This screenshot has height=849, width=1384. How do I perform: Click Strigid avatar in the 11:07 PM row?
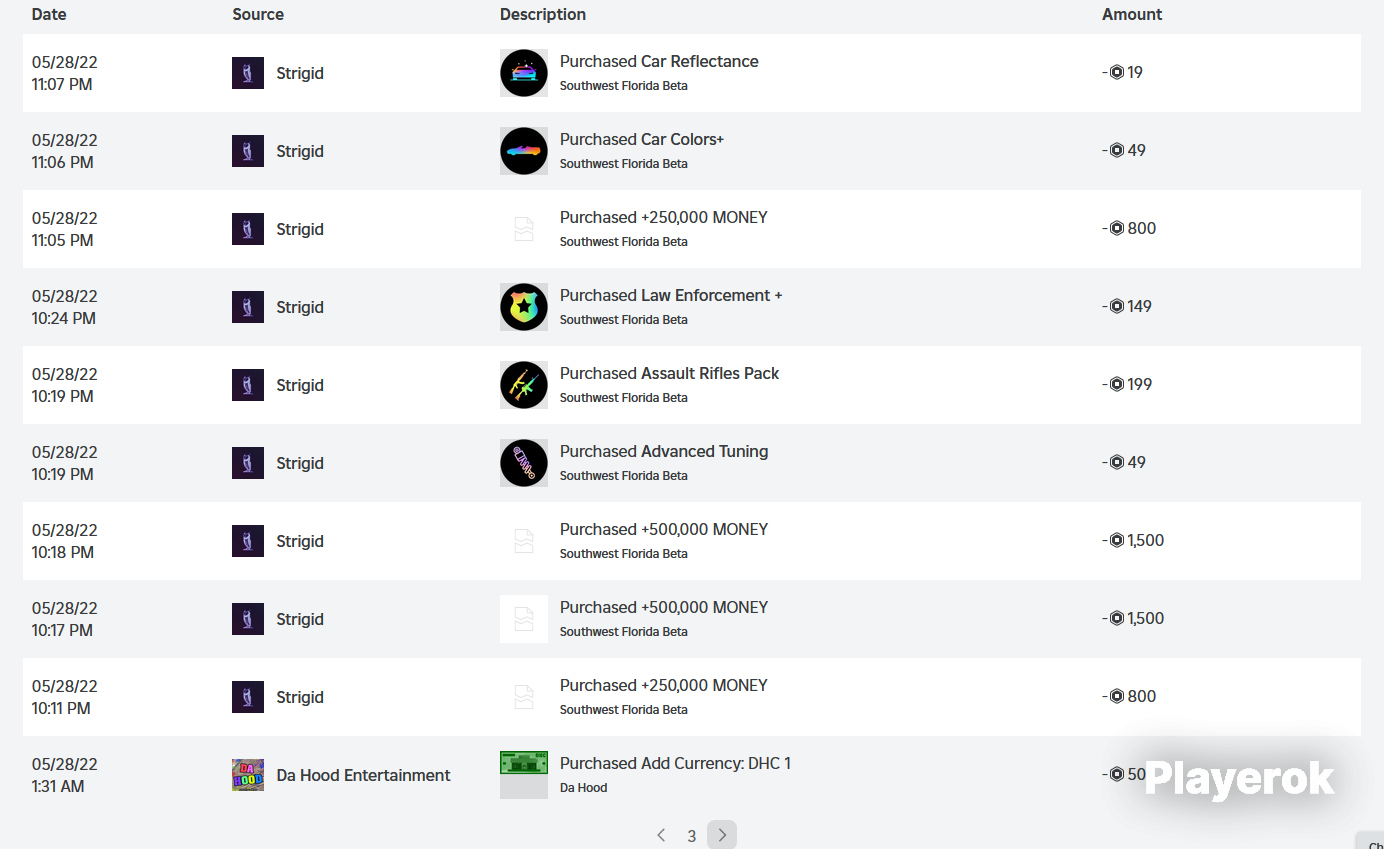click(248, 73)
